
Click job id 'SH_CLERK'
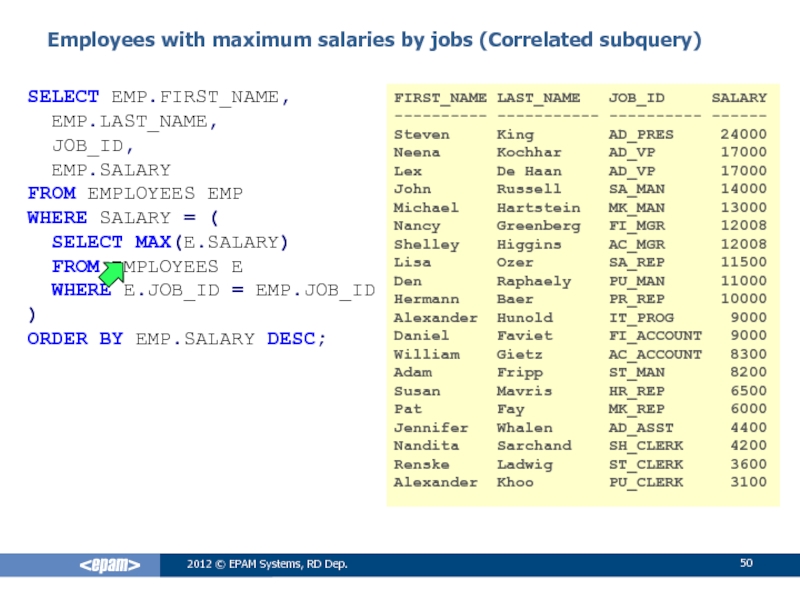[x=645, y=446]
